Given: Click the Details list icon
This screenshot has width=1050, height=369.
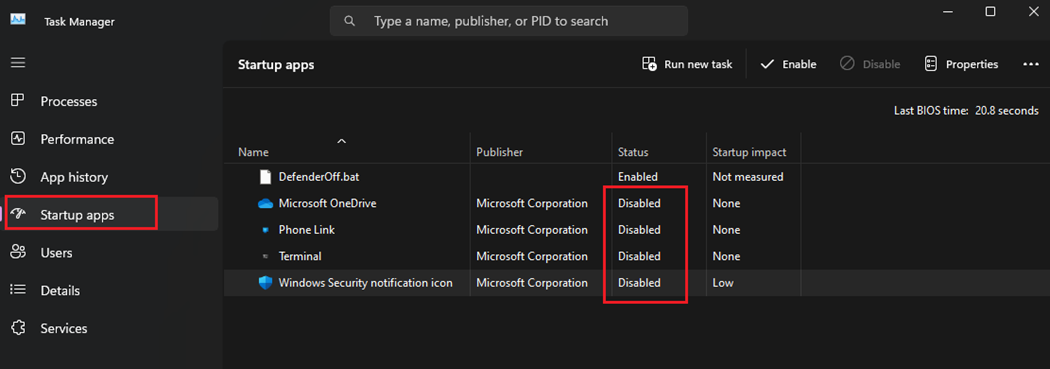Looking at the screenshot, I should (x=18, y=290).
